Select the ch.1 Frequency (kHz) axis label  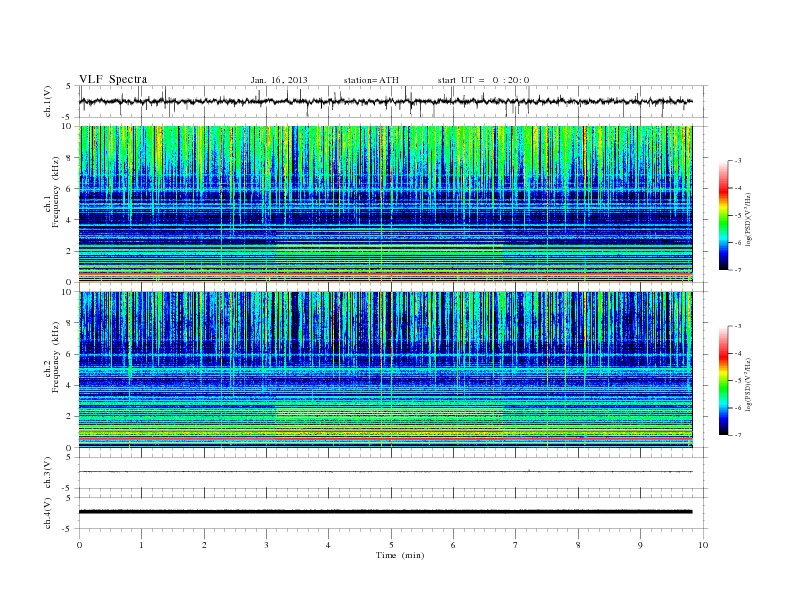[52, 192]
